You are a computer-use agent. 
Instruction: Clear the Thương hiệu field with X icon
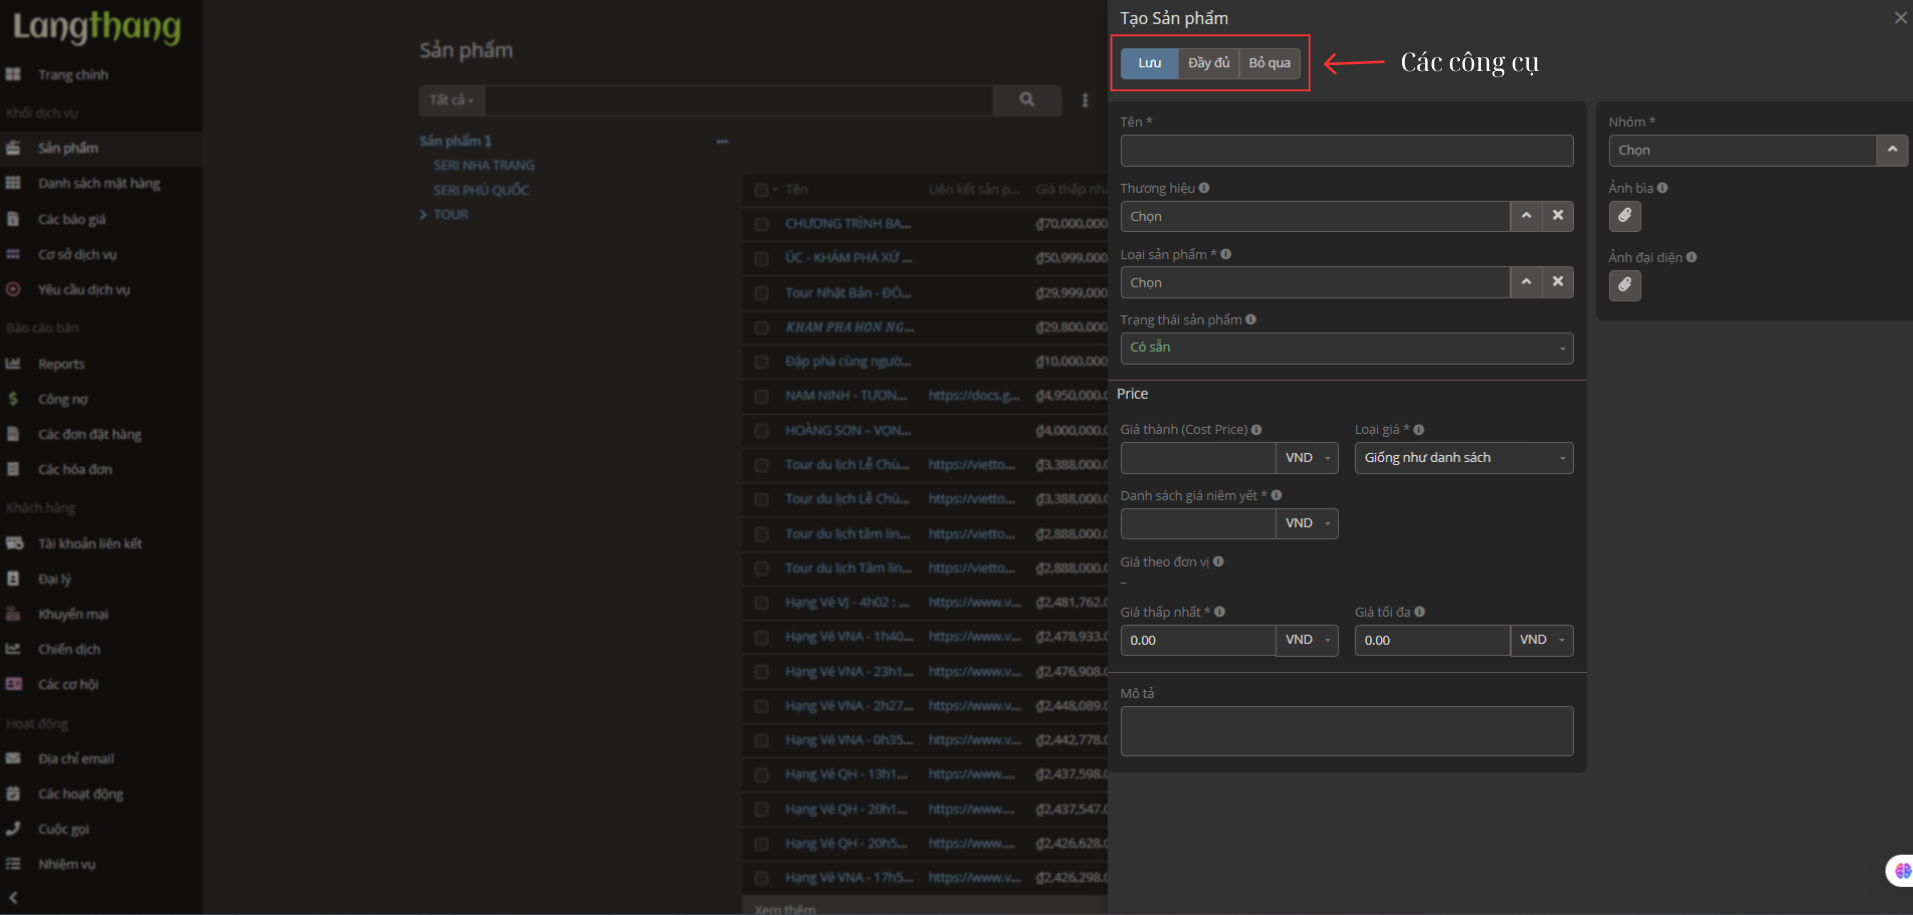1557,216
